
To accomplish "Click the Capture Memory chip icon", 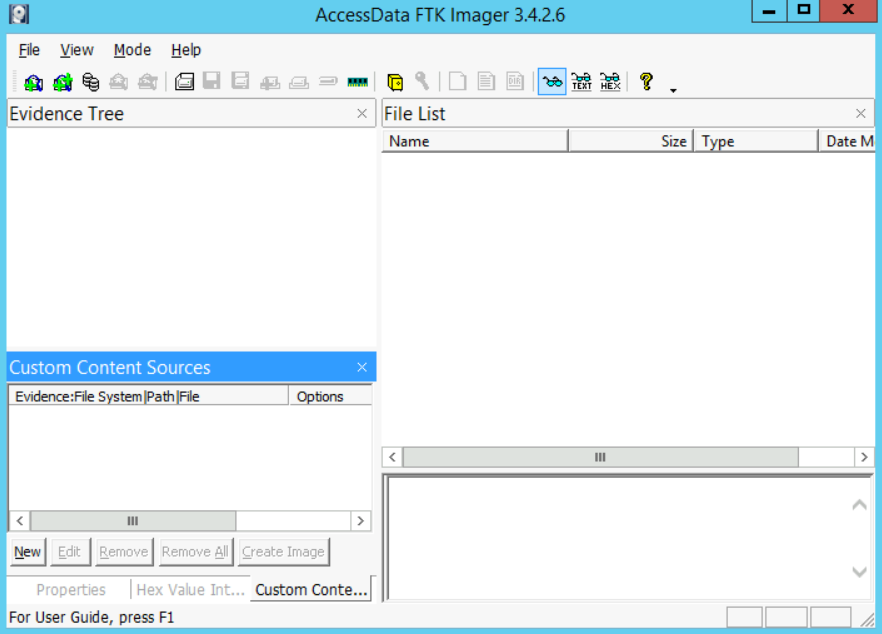I will point(358,82).
